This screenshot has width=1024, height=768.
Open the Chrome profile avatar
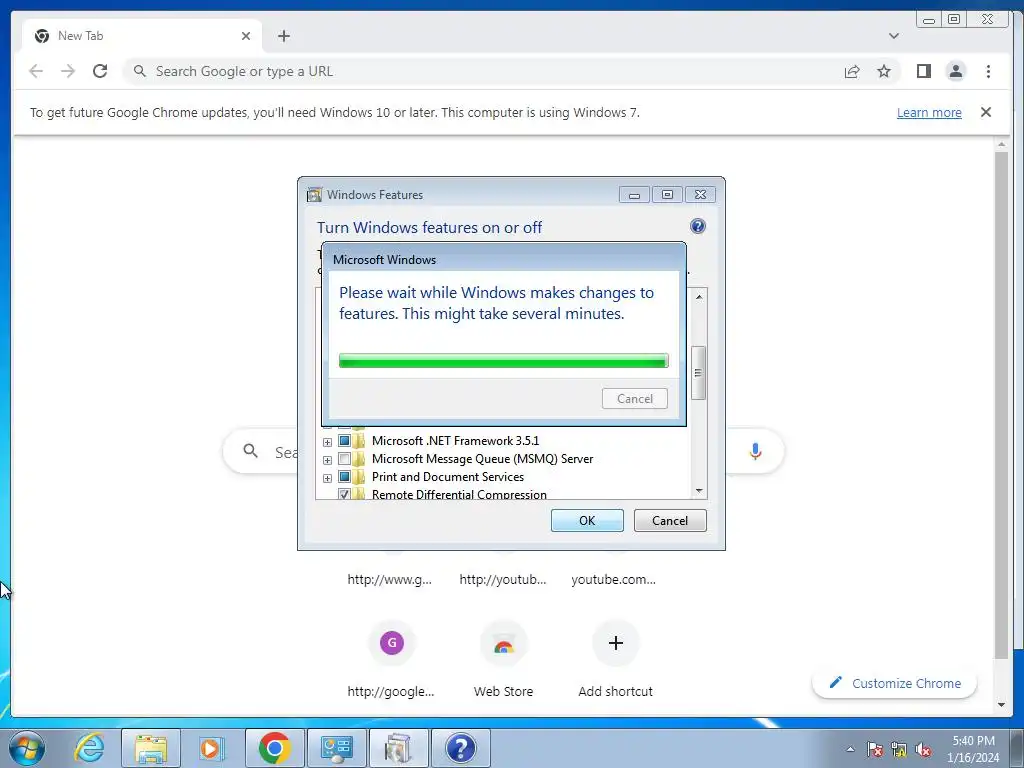click(x=955, y=71)
